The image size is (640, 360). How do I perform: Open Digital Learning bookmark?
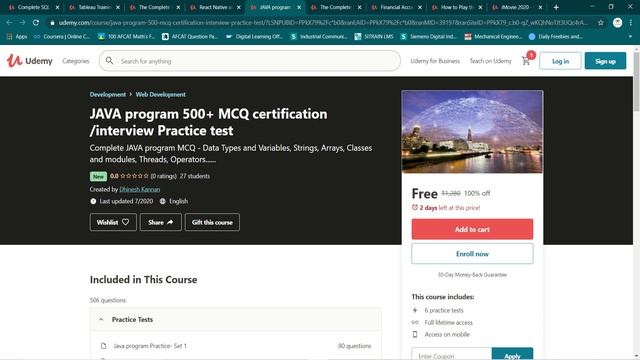coord(254,37)
